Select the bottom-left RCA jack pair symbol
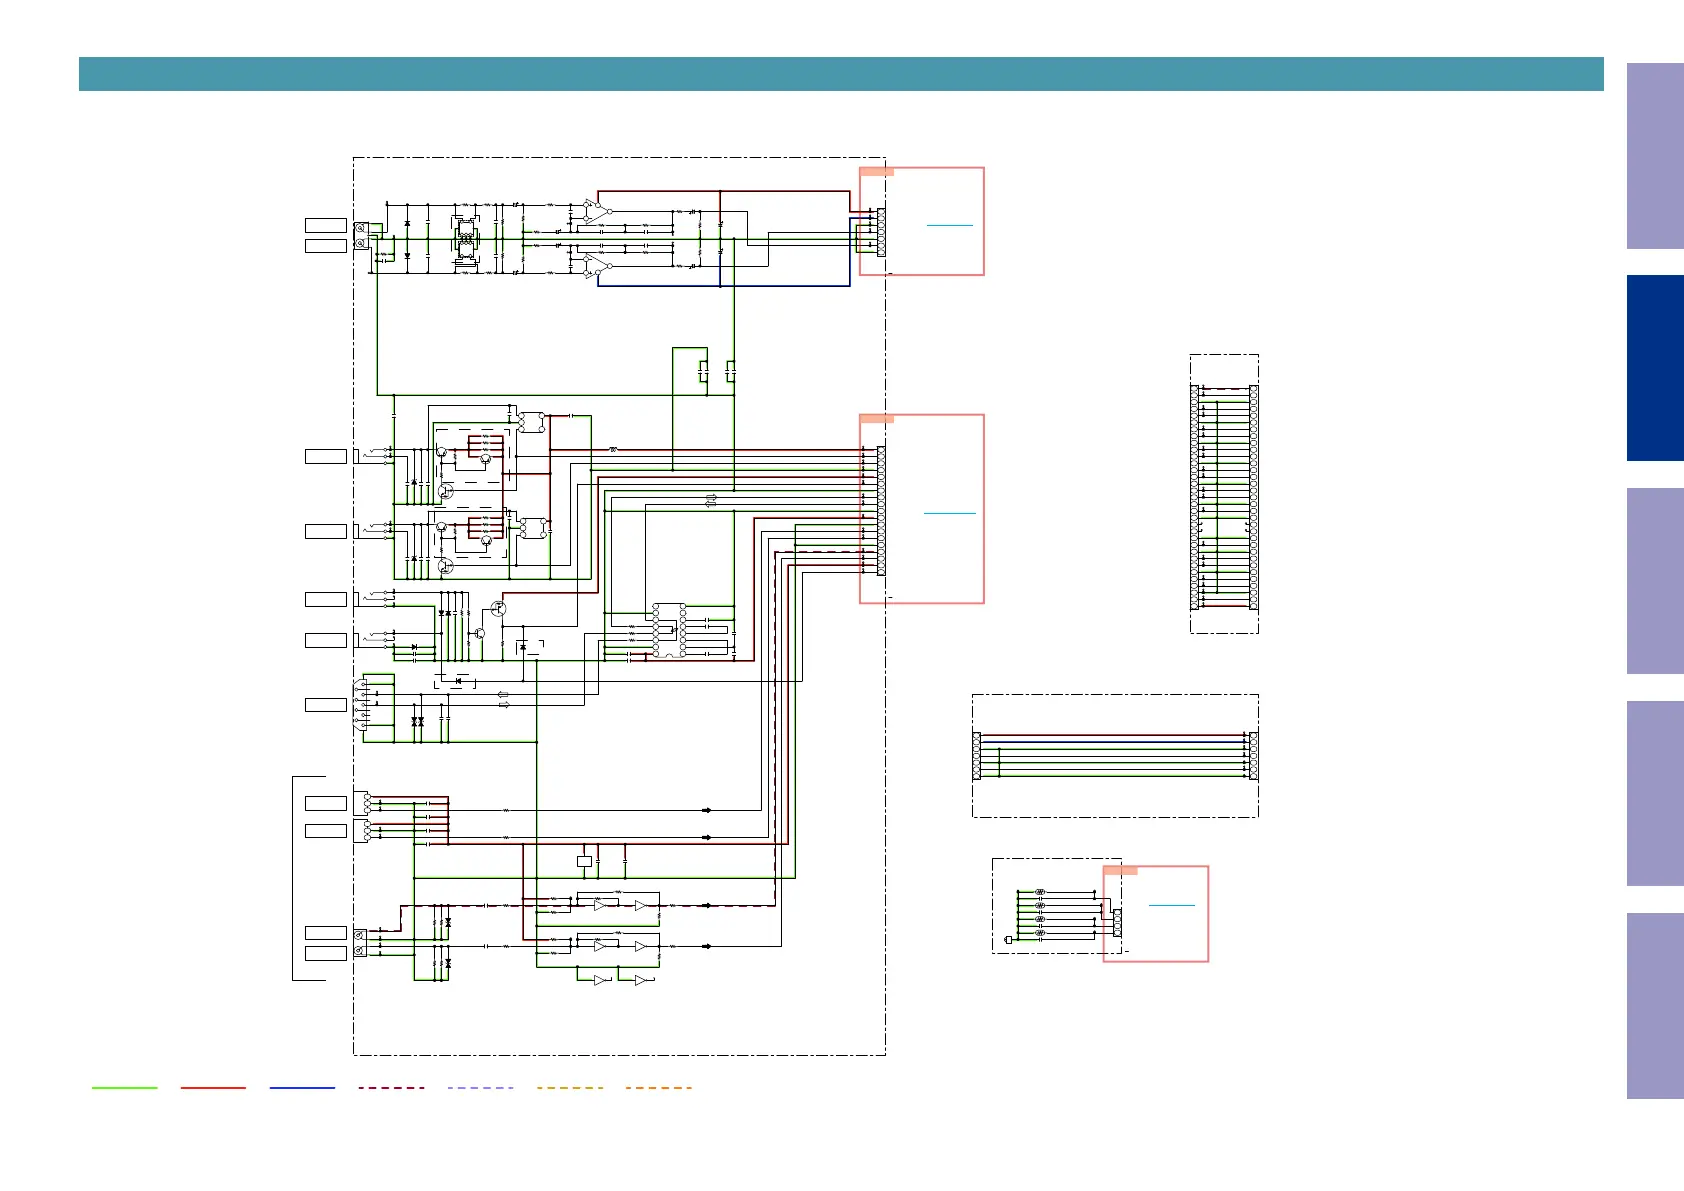1684x1191 pixels. click(x=360, y=942)
